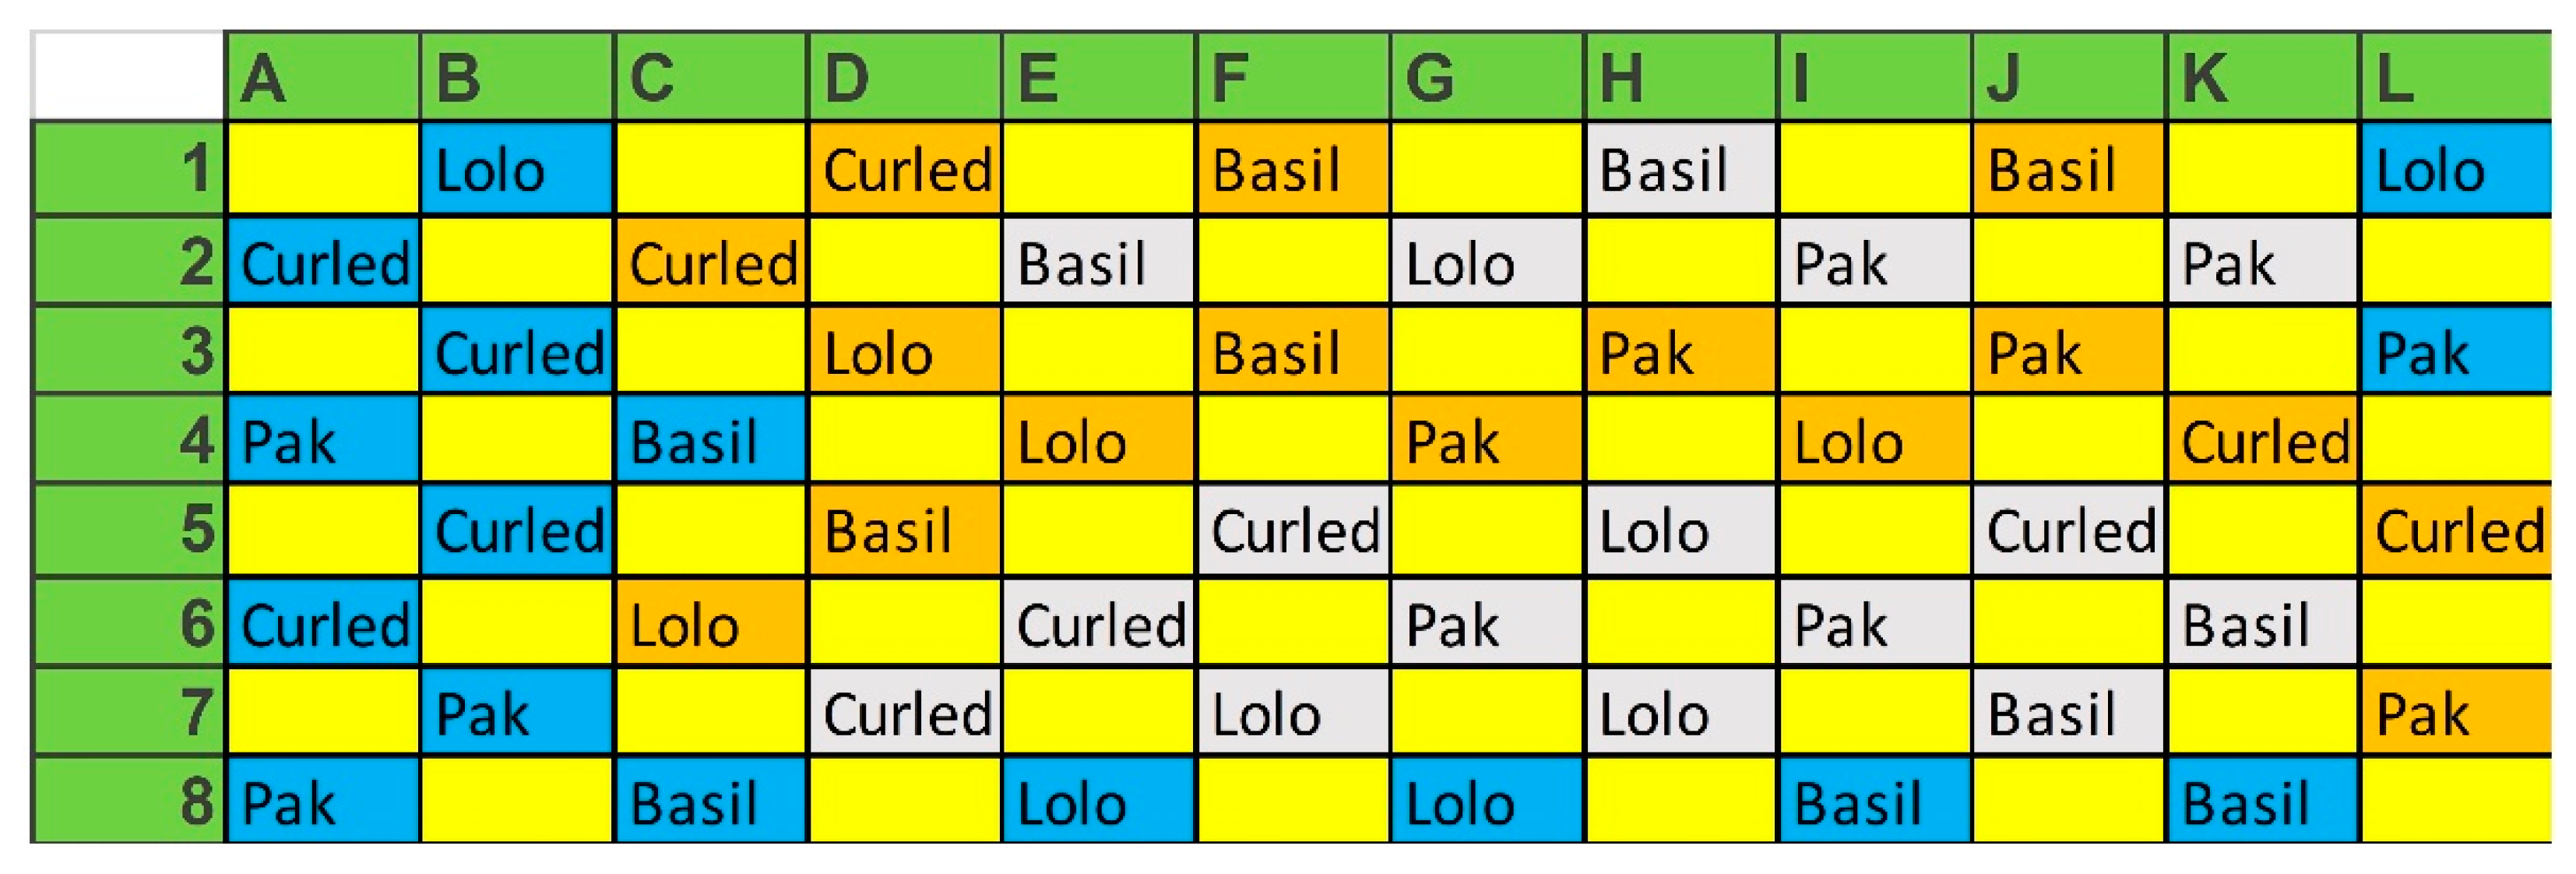Click the orange Curled cell in K4

click(2263, 438)
